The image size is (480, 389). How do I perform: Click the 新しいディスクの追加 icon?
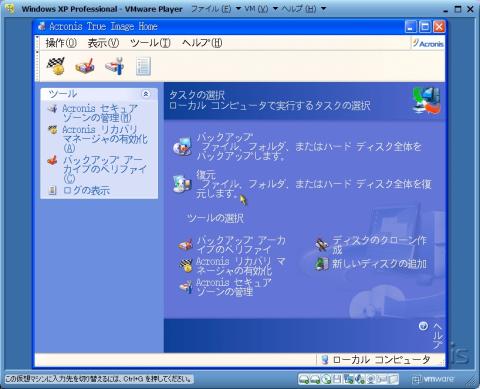click(x=322, y=264)
